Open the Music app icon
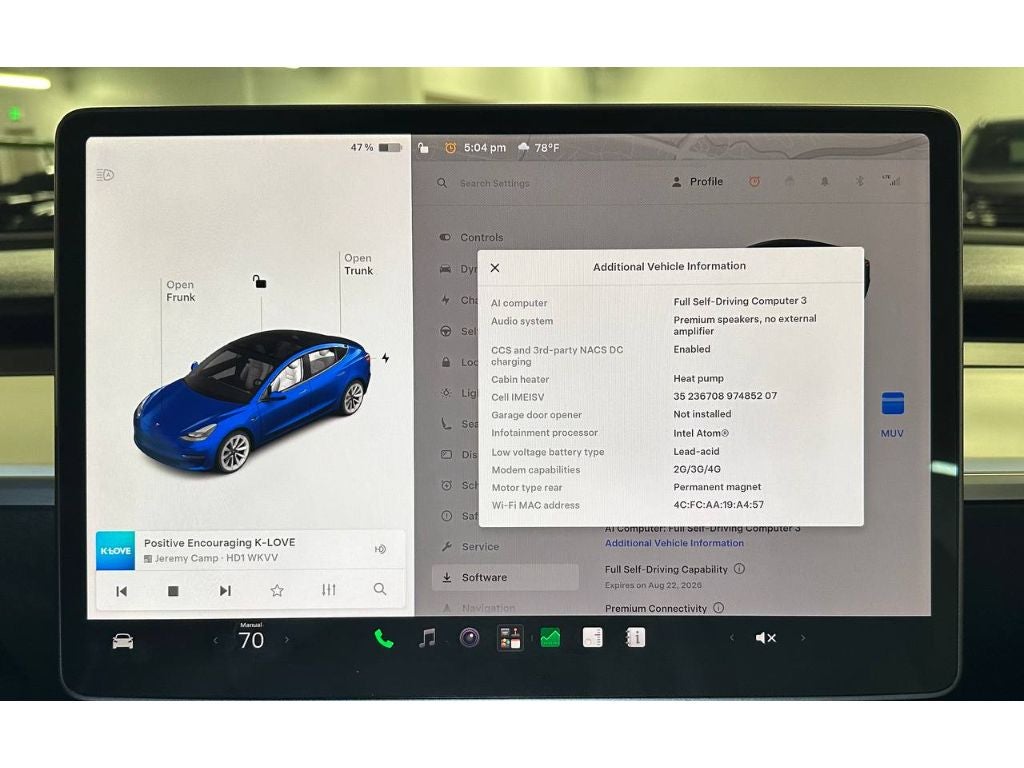Screen dimensions: 1024x768 coord(427,638)
